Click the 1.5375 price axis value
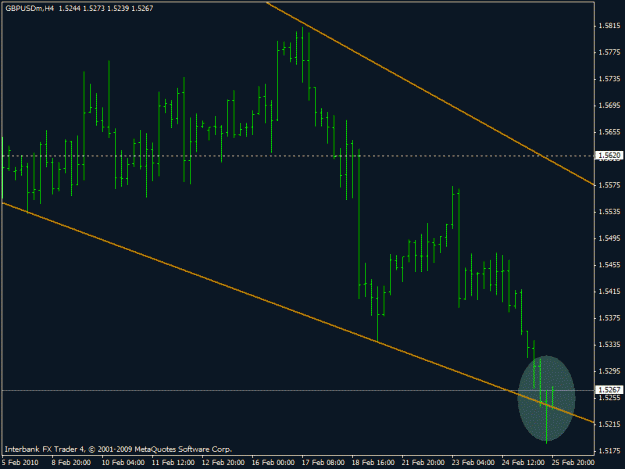Screen dimensions: 625x469 [x=609, y=318]
